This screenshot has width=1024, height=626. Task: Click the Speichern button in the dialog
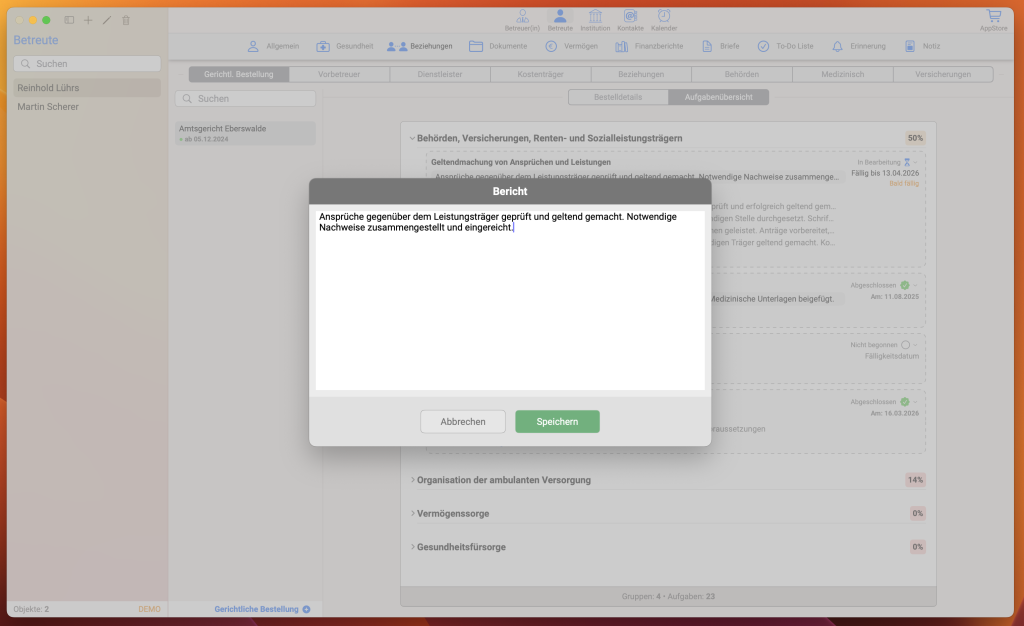click(x=557, y=422)
